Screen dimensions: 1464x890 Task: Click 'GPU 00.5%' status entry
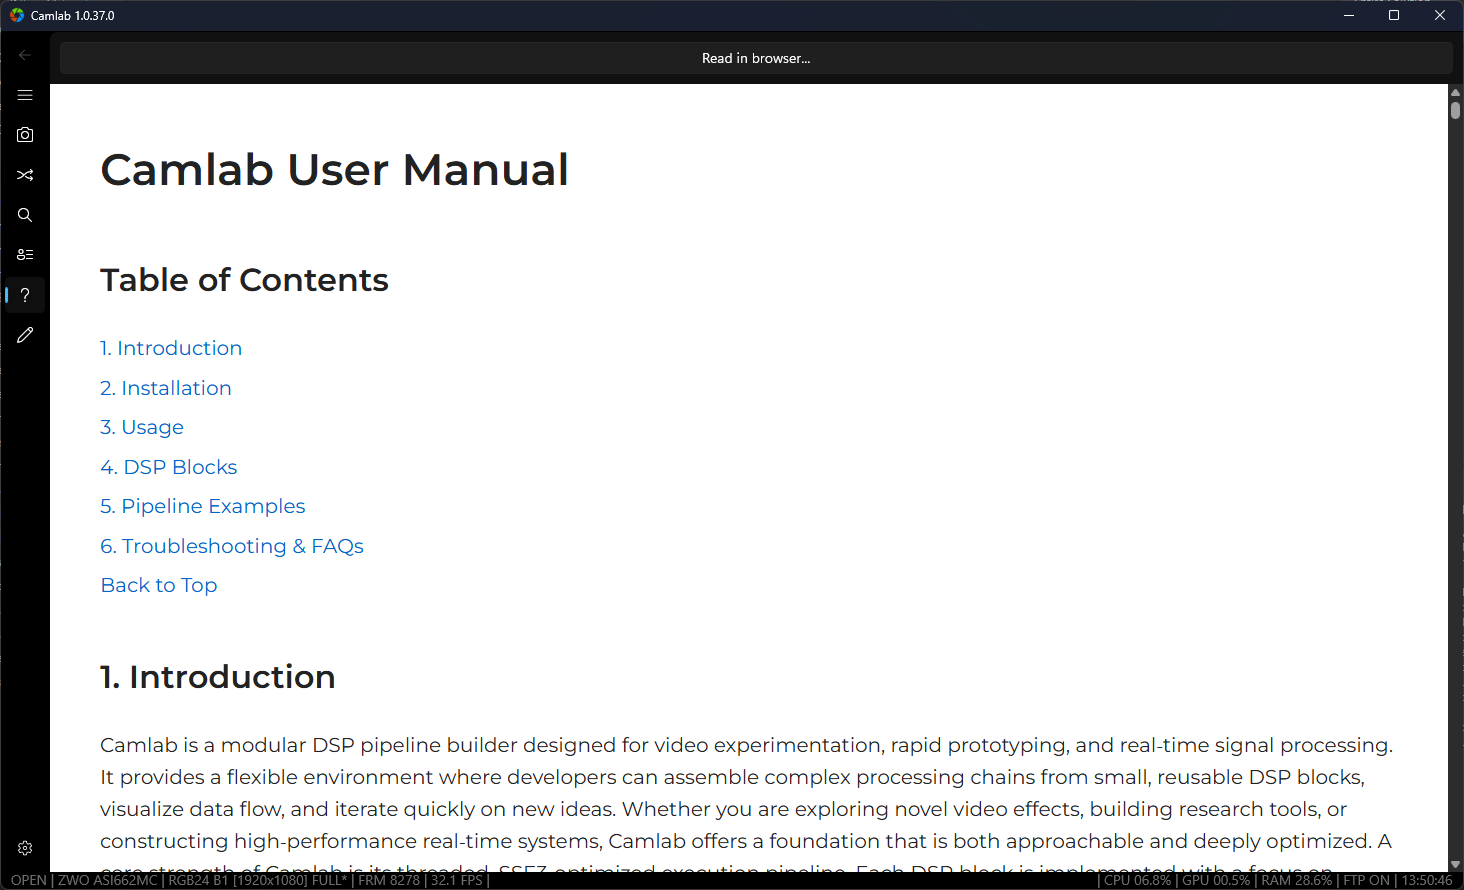pos(1216,880)
